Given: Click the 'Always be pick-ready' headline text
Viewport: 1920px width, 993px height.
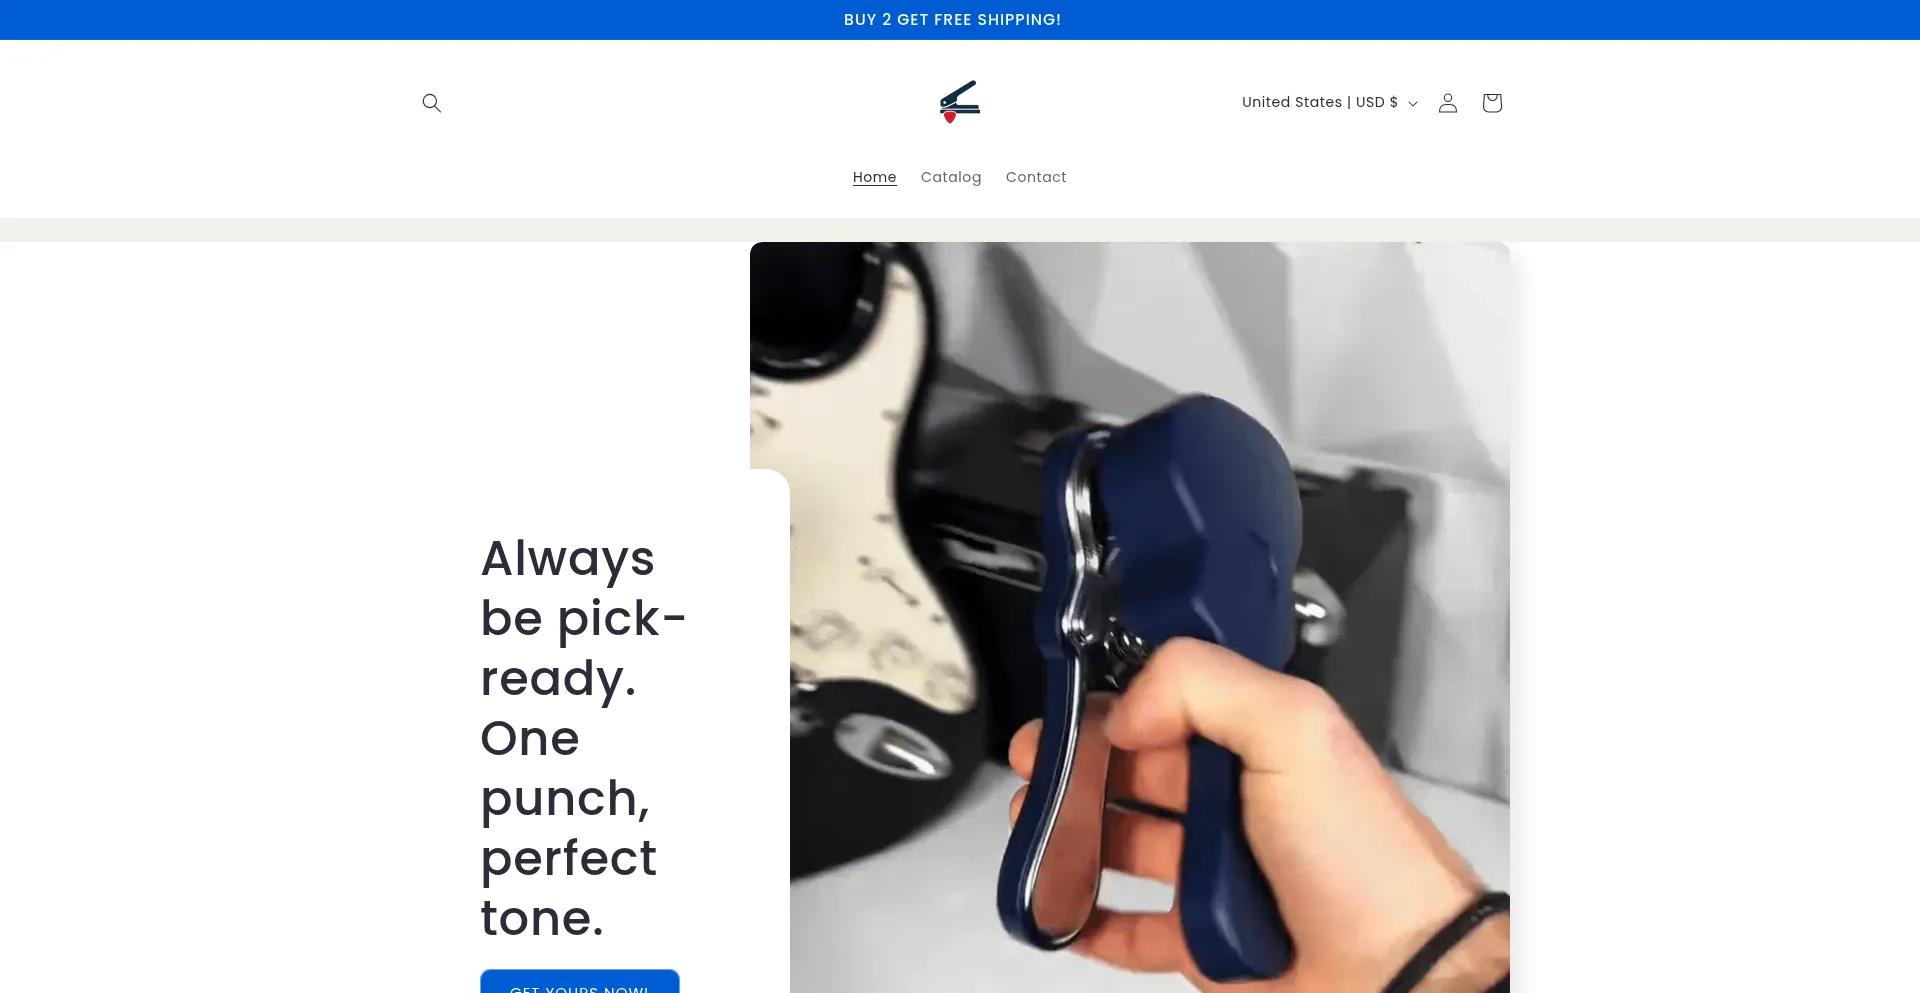Looking at the screenshot, I should tap(582, 618).
